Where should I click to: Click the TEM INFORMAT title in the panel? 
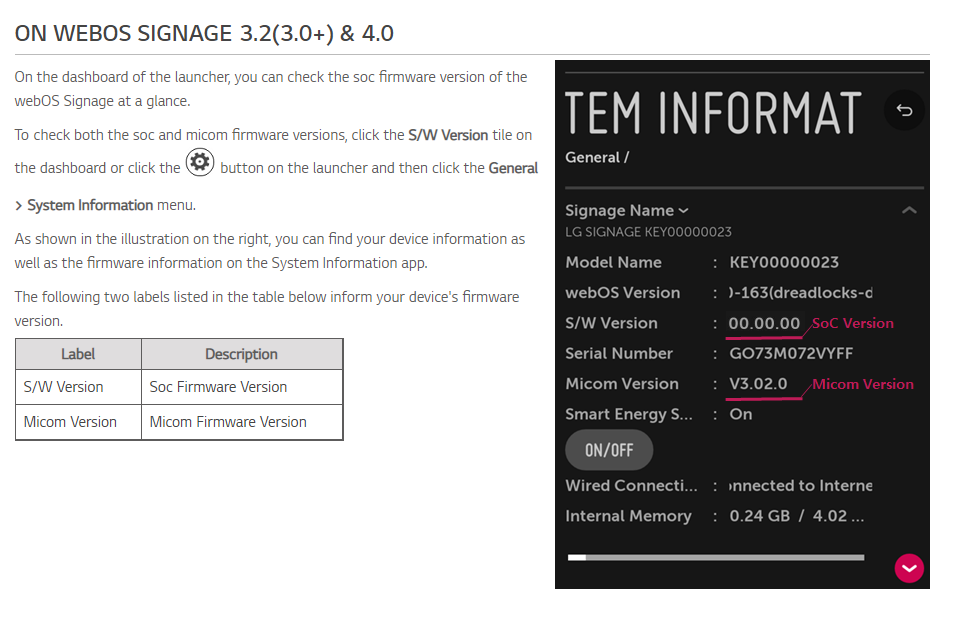[713, 113]
